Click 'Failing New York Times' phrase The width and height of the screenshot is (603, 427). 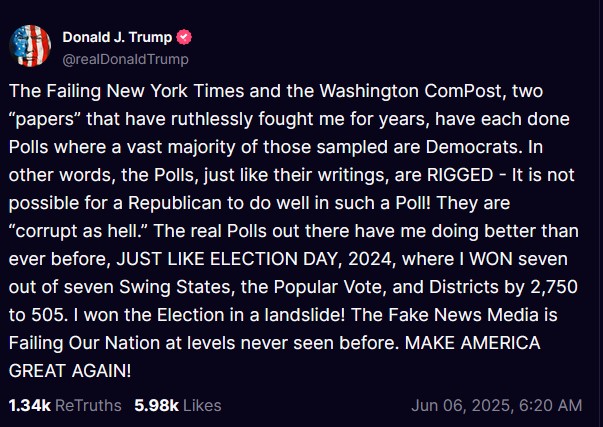[145, 91]
